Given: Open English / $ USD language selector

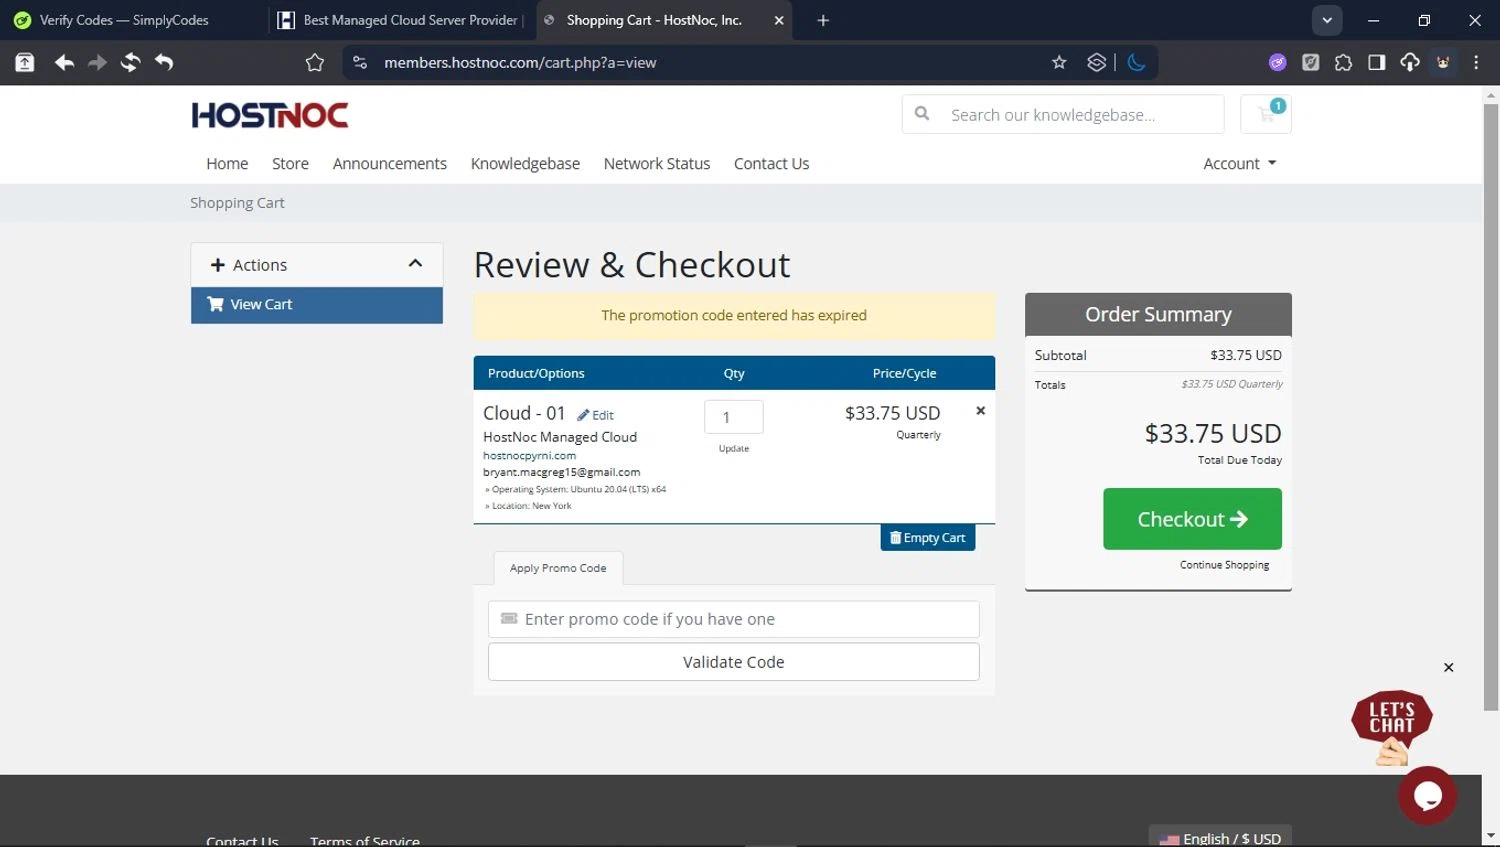Looking at the screenshot, I should coord(1220,838).
